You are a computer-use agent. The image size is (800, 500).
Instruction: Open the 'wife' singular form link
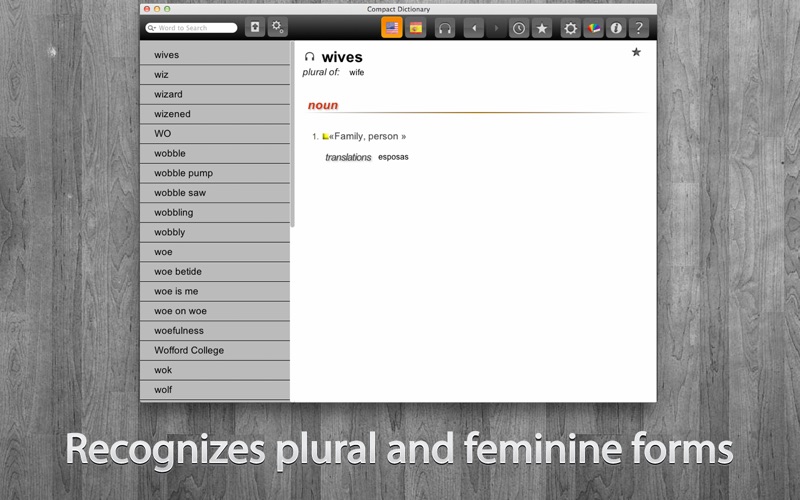point(357,73)
